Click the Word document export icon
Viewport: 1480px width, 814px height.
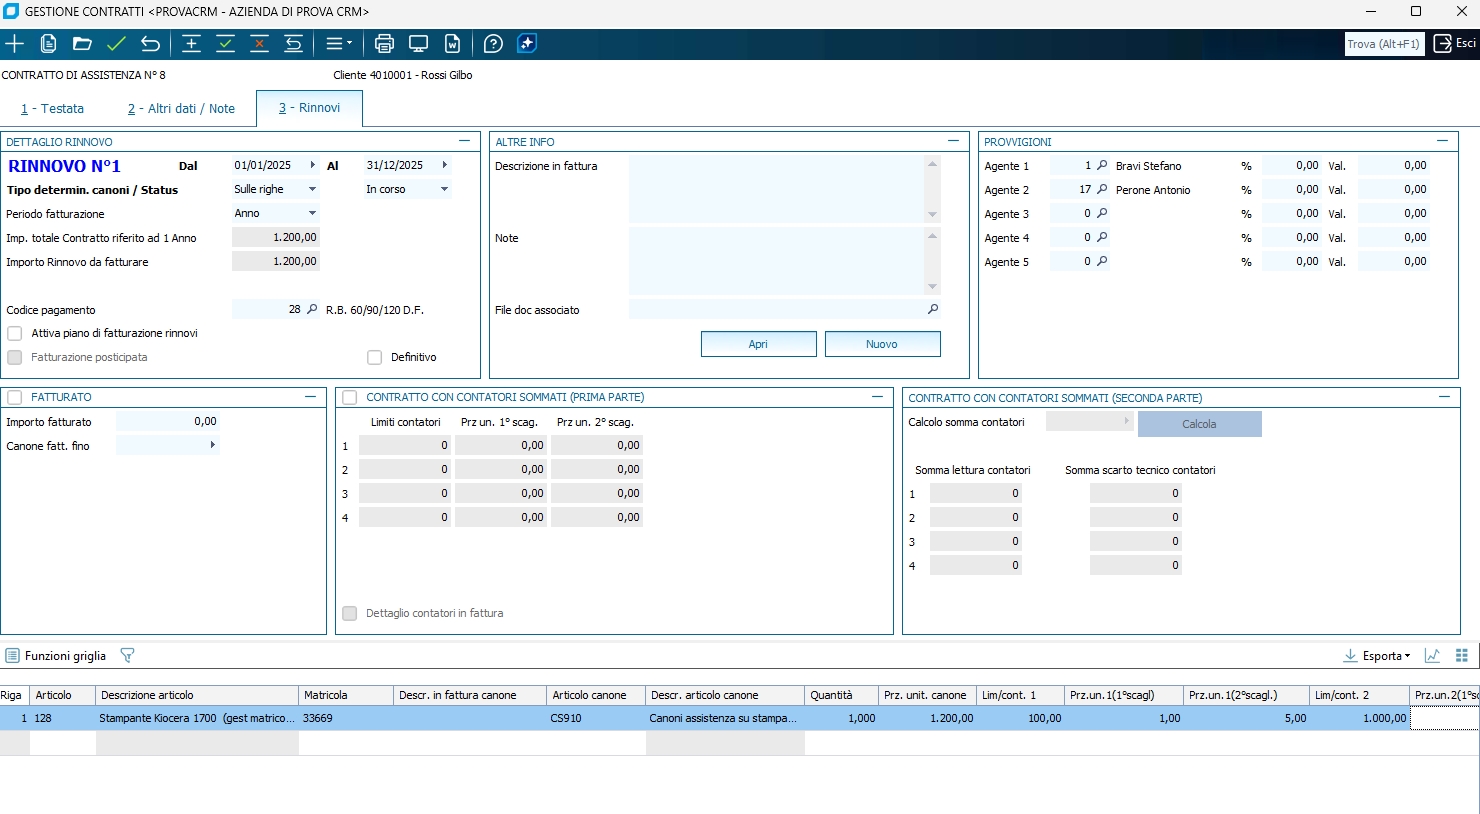pos(452,44)
